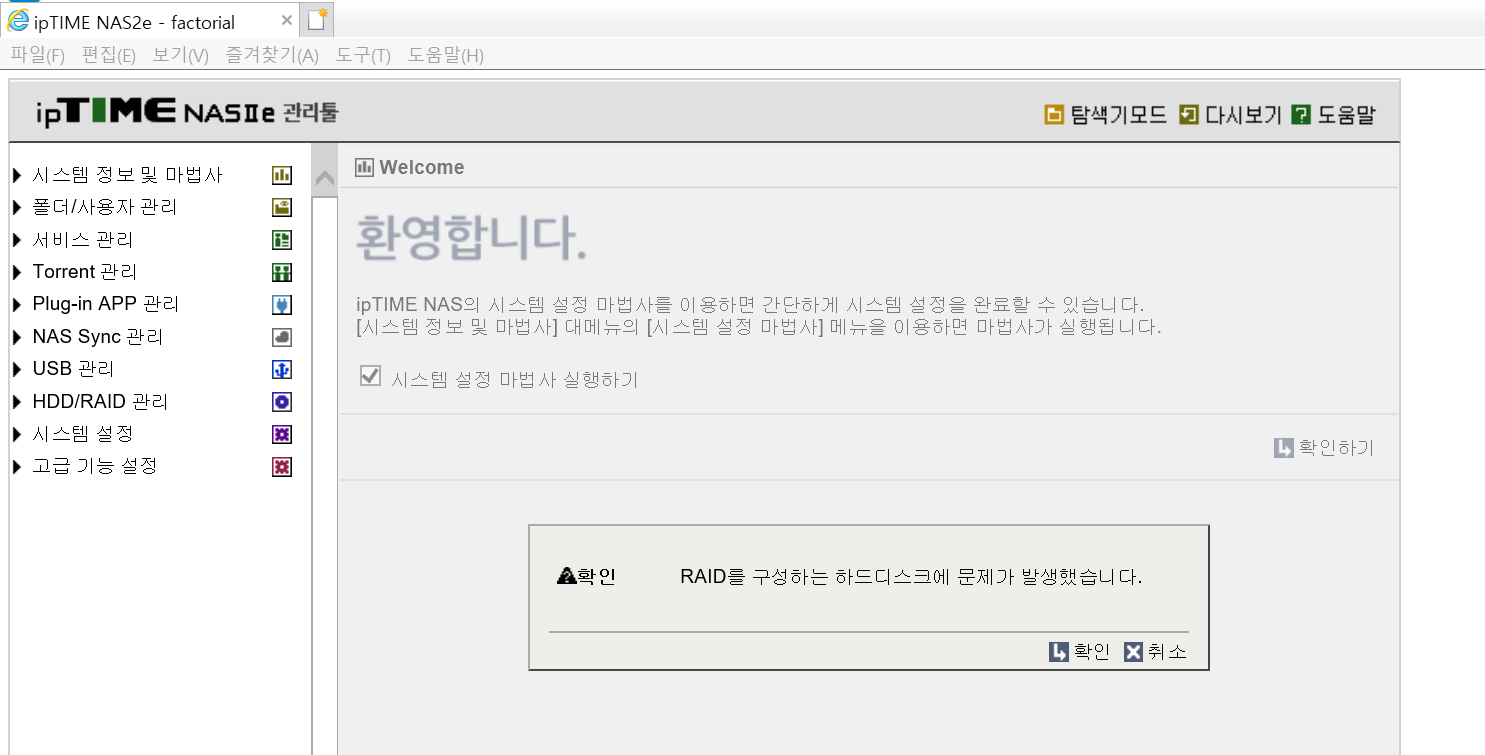Click the 탐색기모드 folder icon in header
1485x755 pixels.
point(1054,115)
